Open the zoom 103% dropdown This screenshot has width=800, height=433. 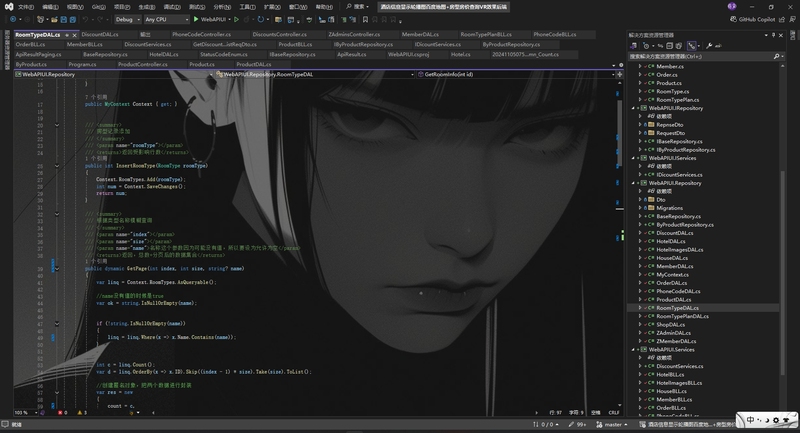26,412
